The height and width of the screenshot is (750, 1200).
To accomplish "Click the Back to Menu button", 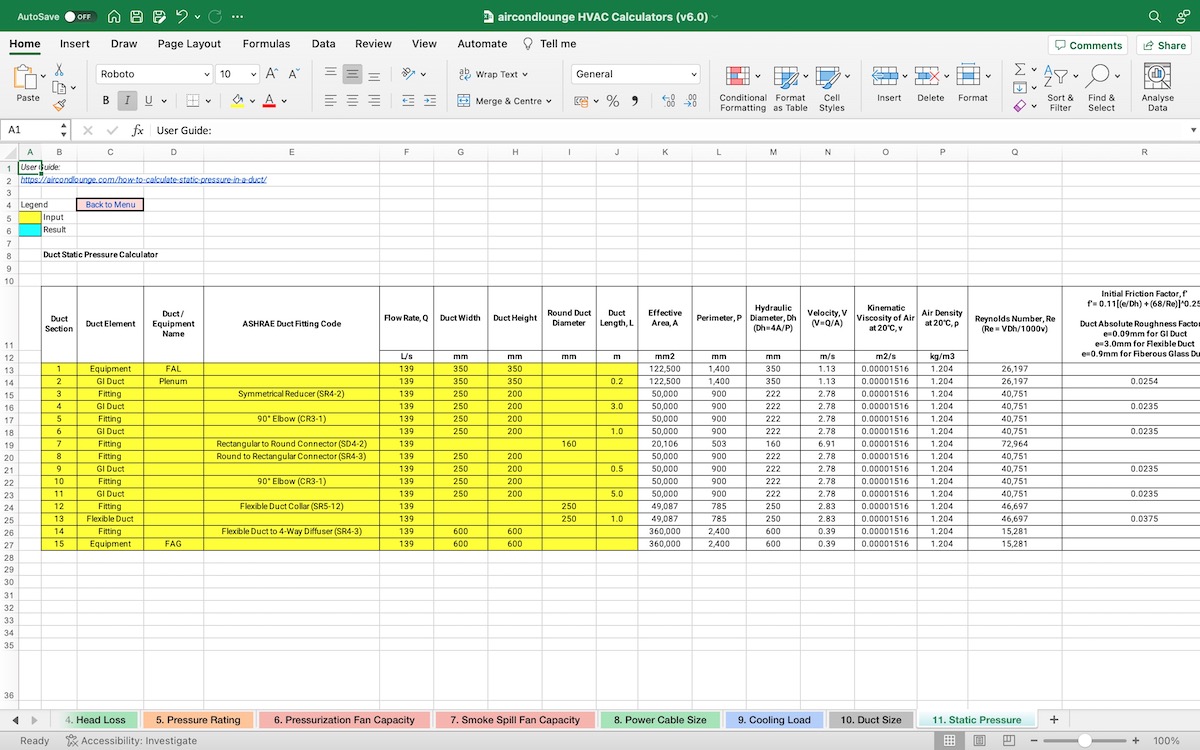I will click(x=110, y=204).
